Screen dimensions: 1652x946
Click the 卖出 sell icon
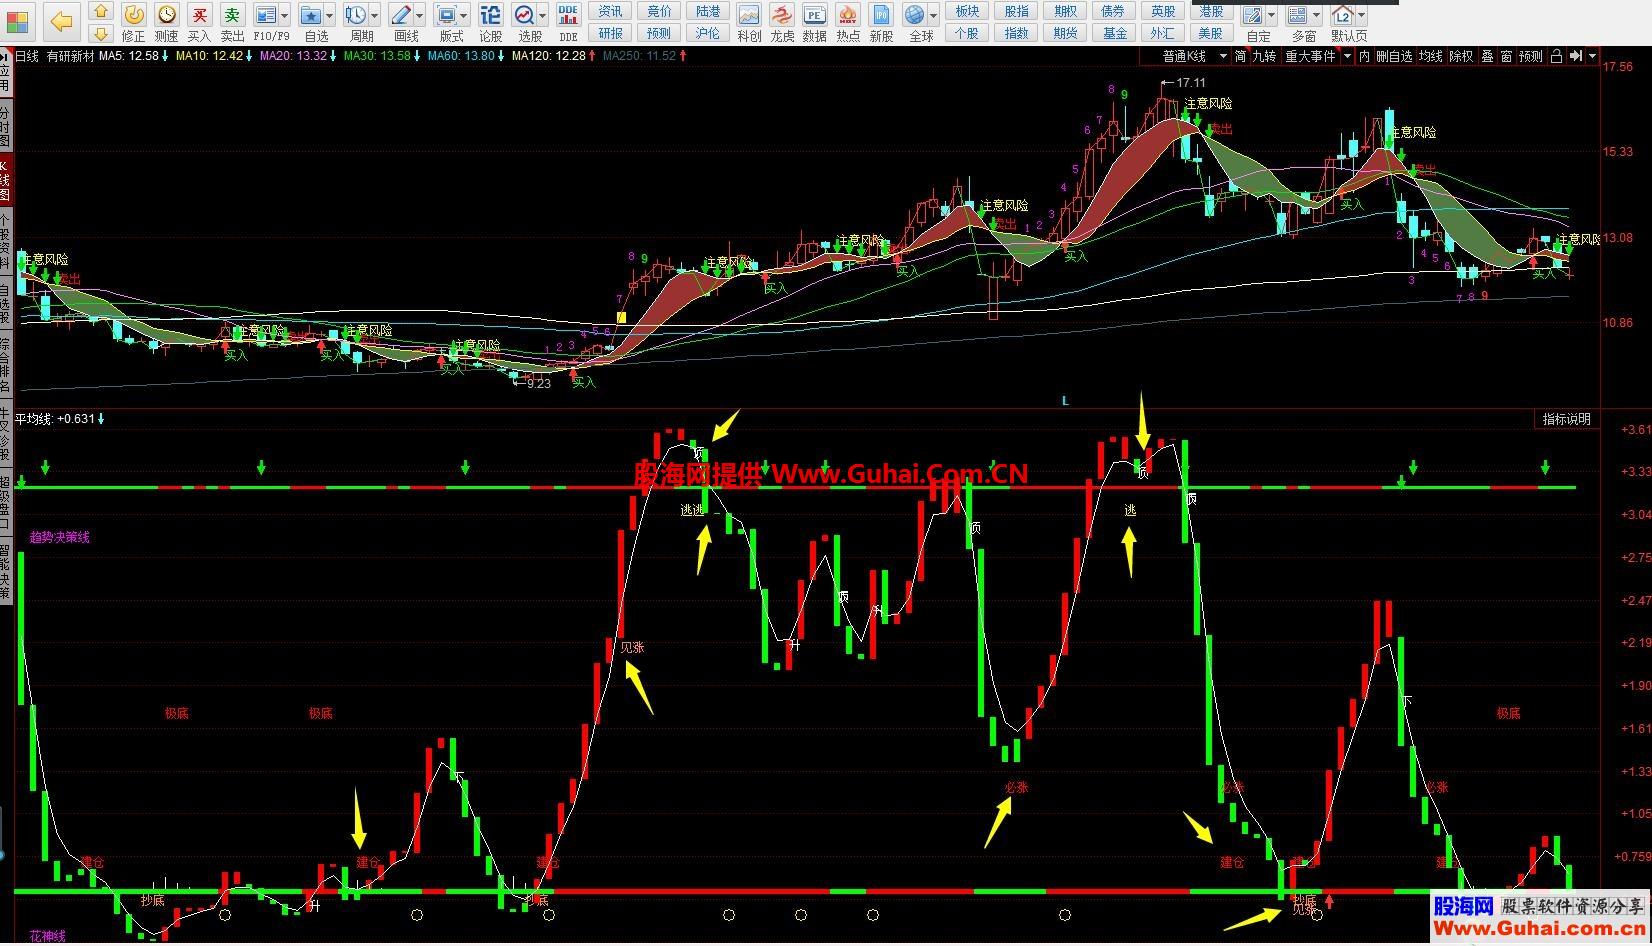tap(232, 22)
